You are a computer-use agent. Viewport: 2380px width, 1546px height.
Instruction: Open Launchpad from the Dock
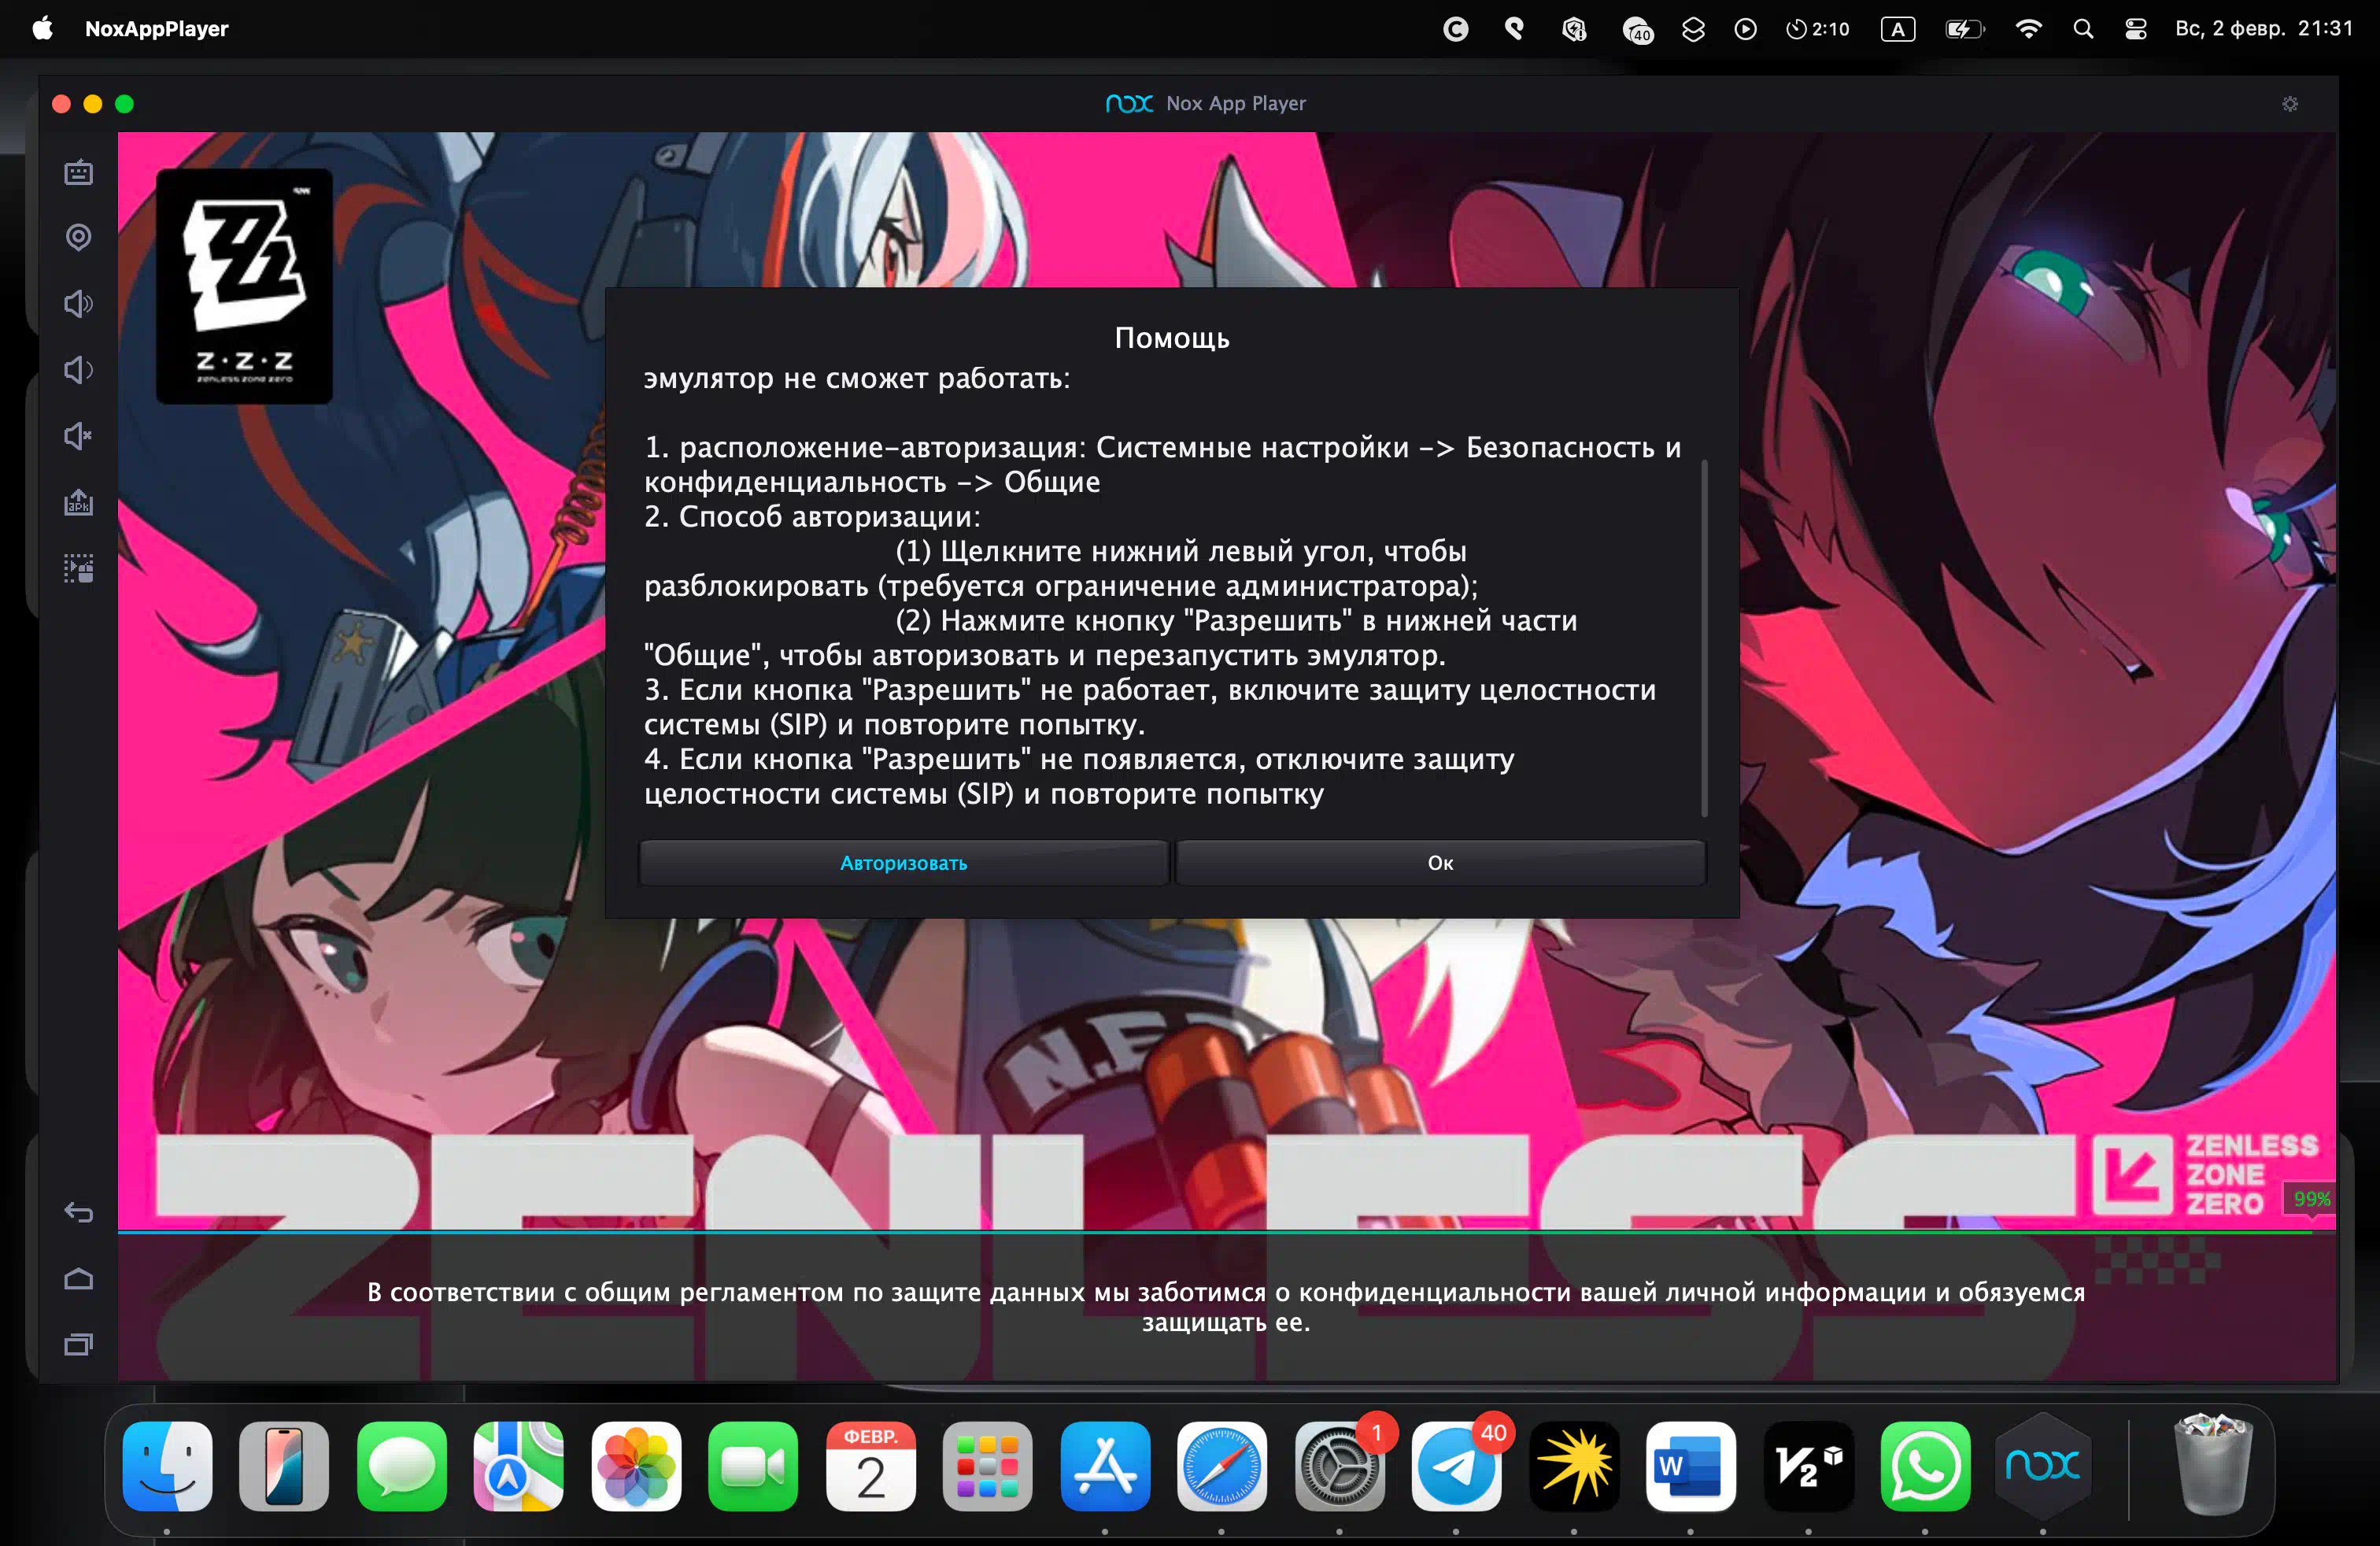click(x=988, y=1465)
